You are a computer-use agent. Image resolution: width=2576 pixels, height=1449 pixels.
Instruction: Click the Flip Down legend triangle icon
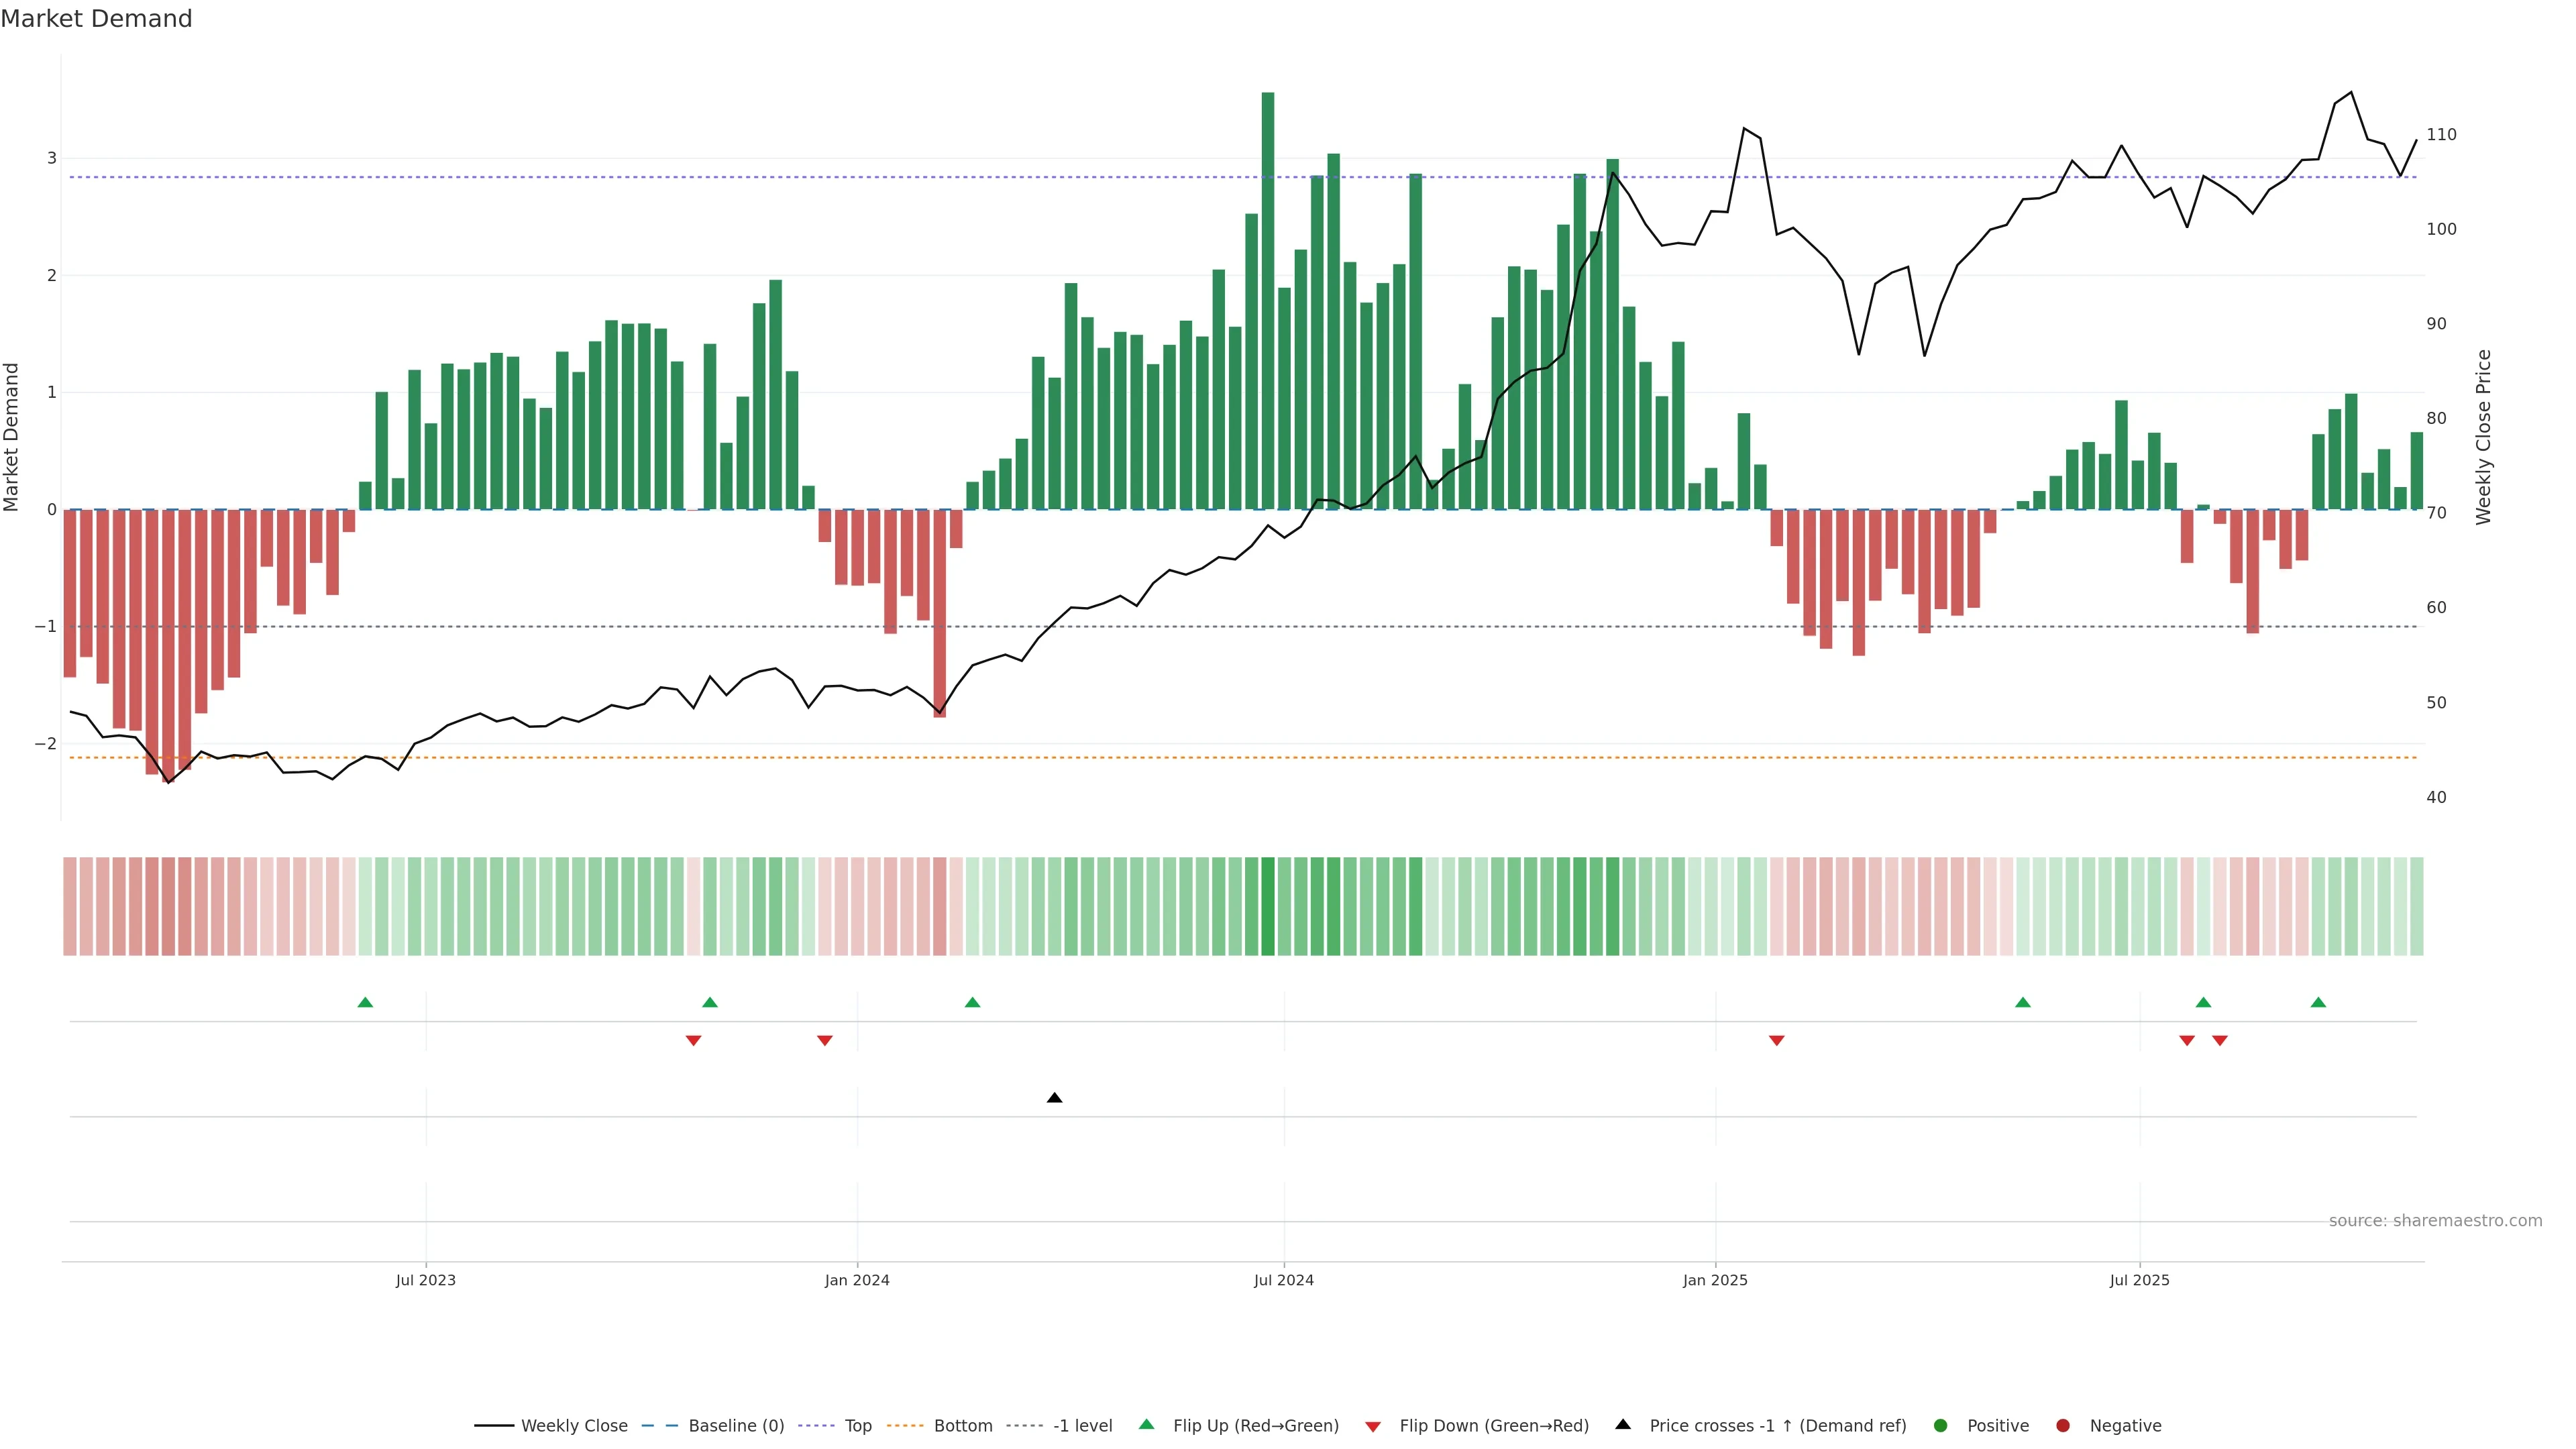[1373, 1427]
